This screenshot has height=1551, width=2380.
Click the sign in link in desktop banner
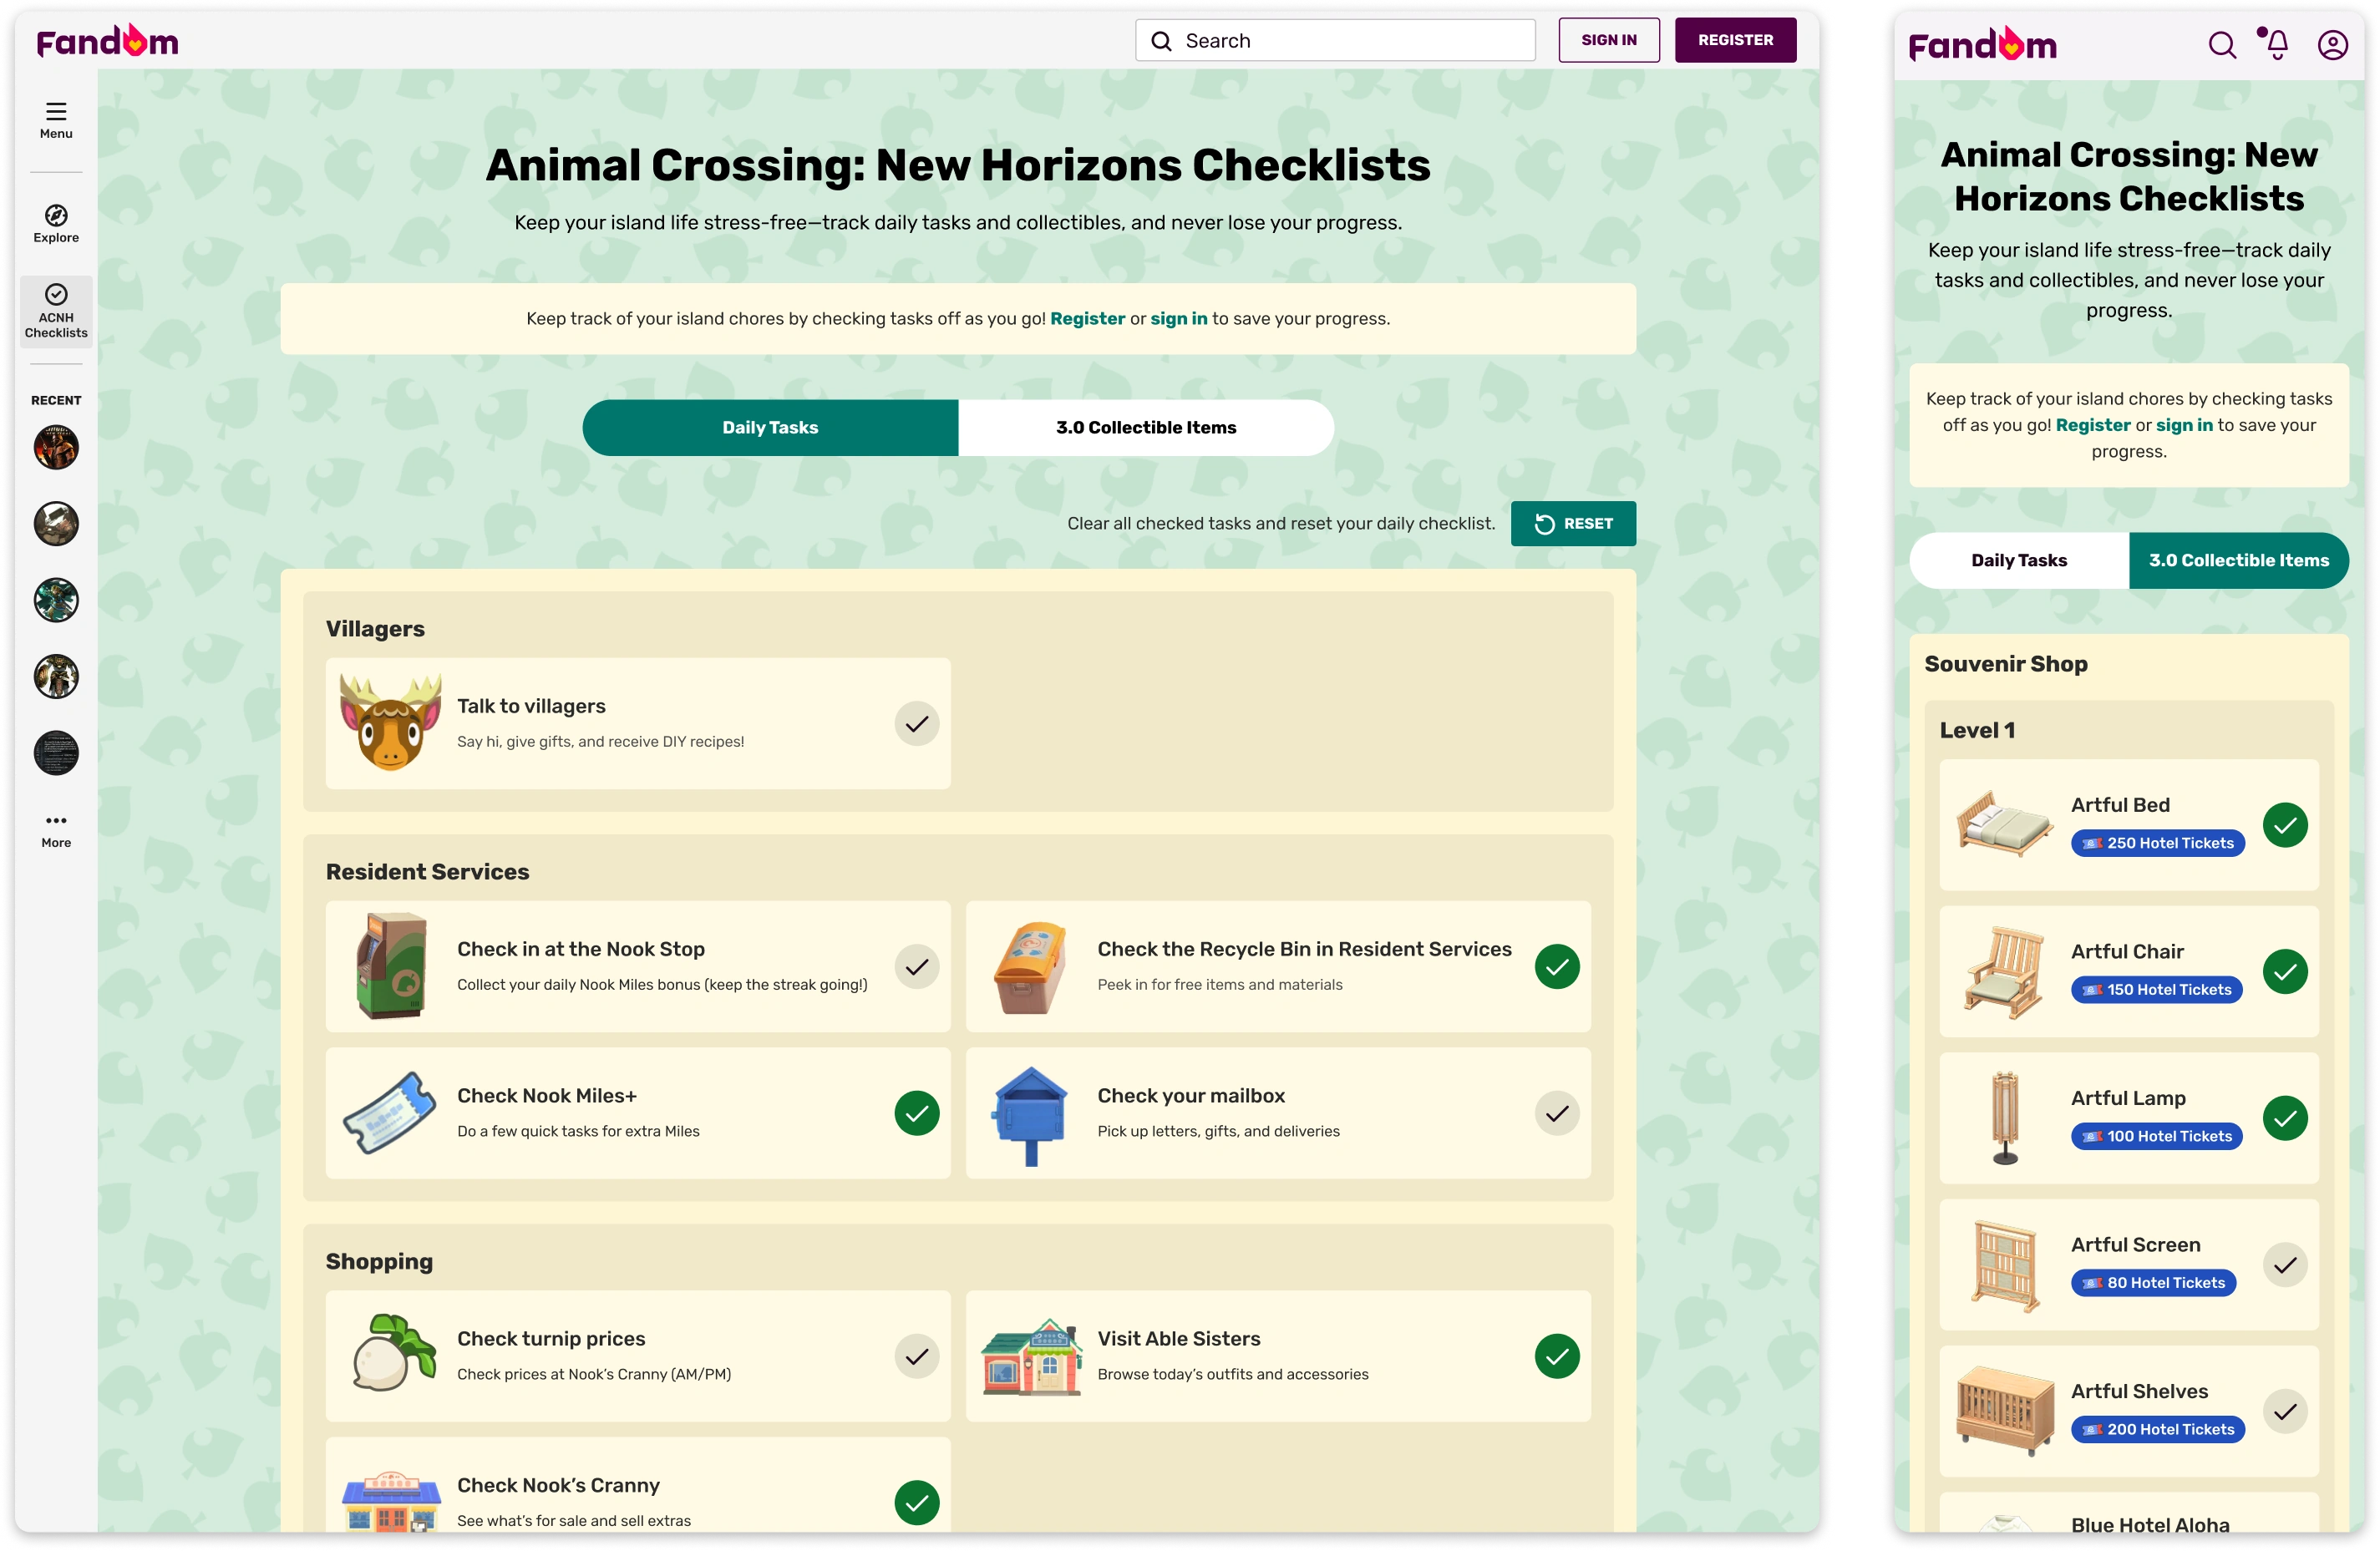(1178, 318)
